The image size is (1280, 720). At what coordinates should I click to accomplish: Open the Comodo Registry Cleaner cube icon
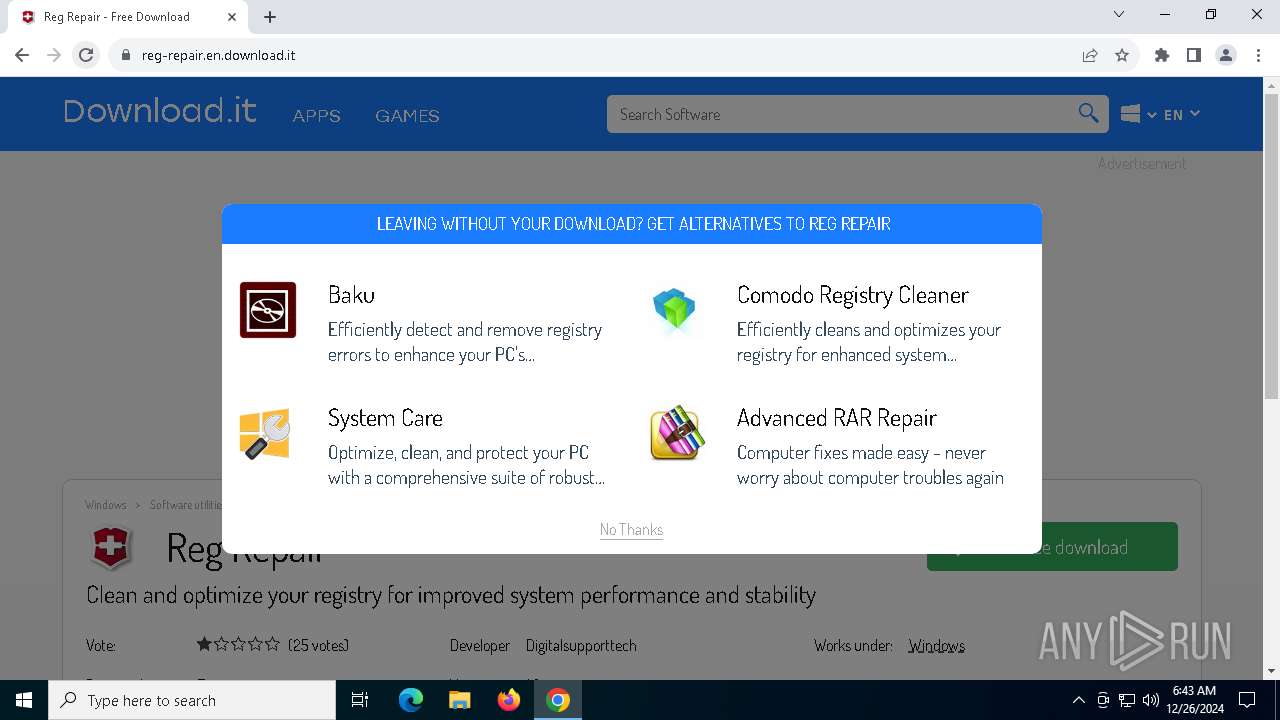[674, 309]
